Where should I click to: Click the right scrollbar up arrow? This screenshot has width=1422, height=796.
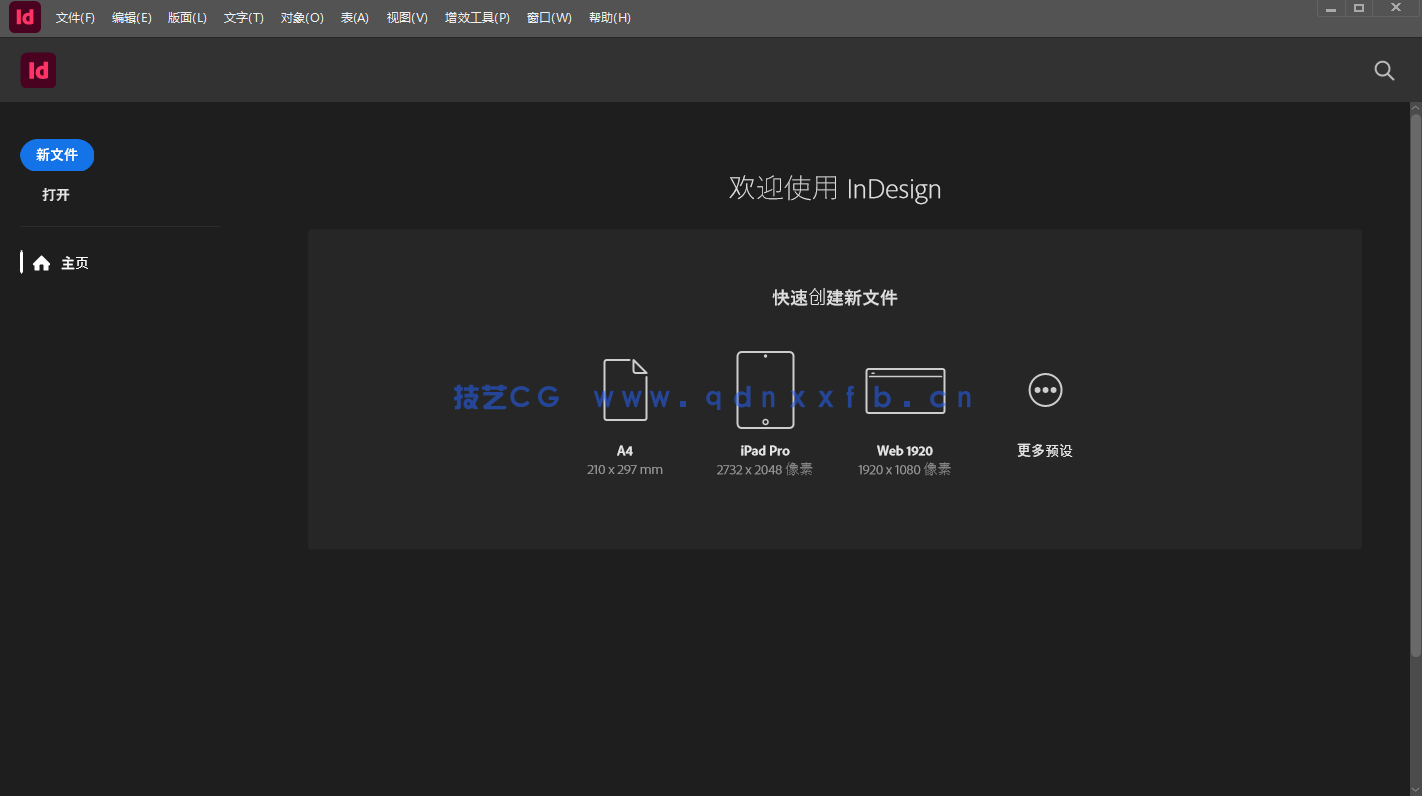tap(1414, 106)
